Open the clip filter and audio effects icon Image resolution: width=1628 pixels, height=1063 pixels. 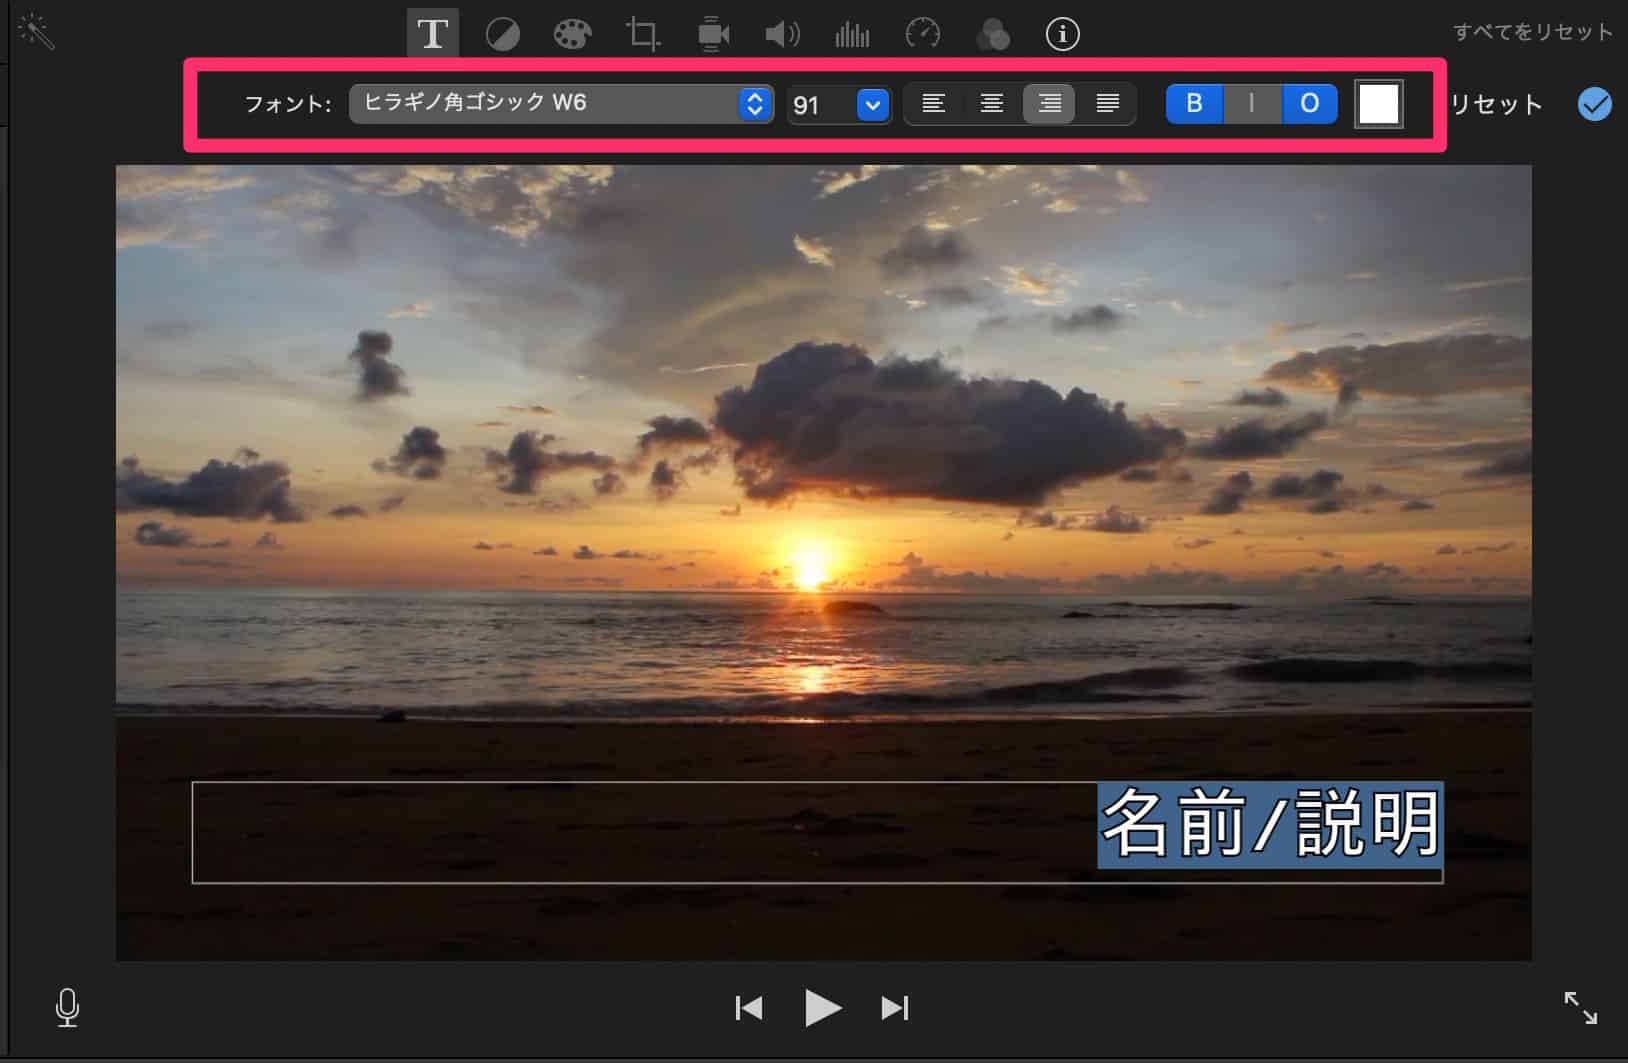(x=992, y=35)
